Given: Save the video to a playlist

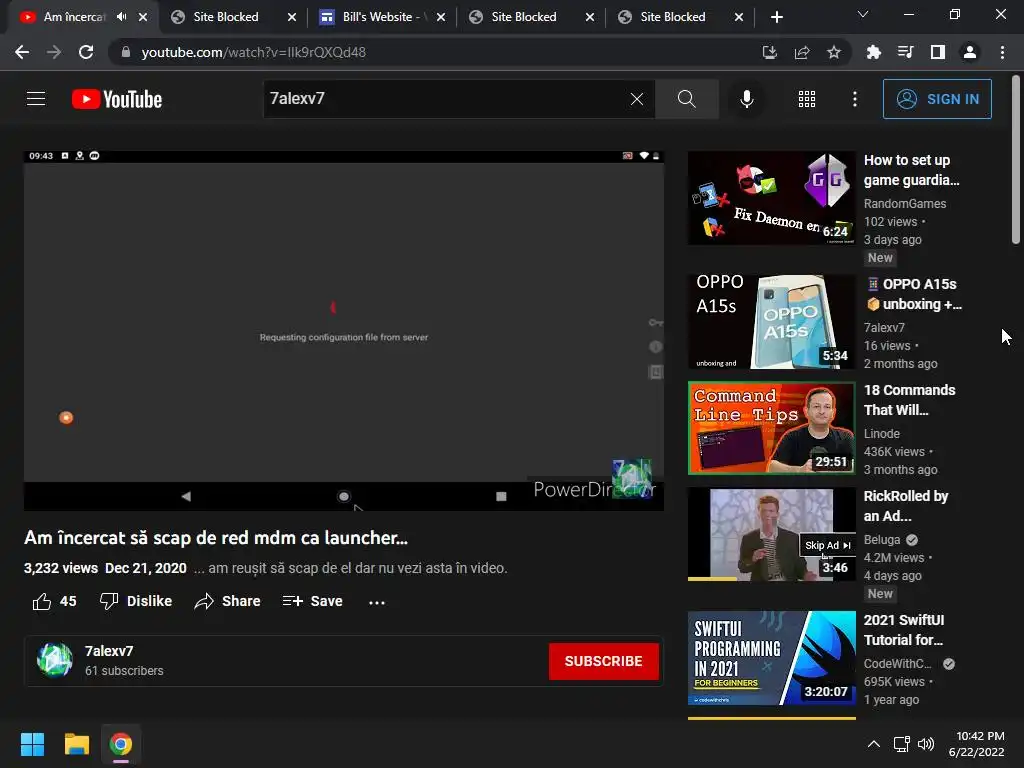Looking at the screenshot, I should point(313,601).
